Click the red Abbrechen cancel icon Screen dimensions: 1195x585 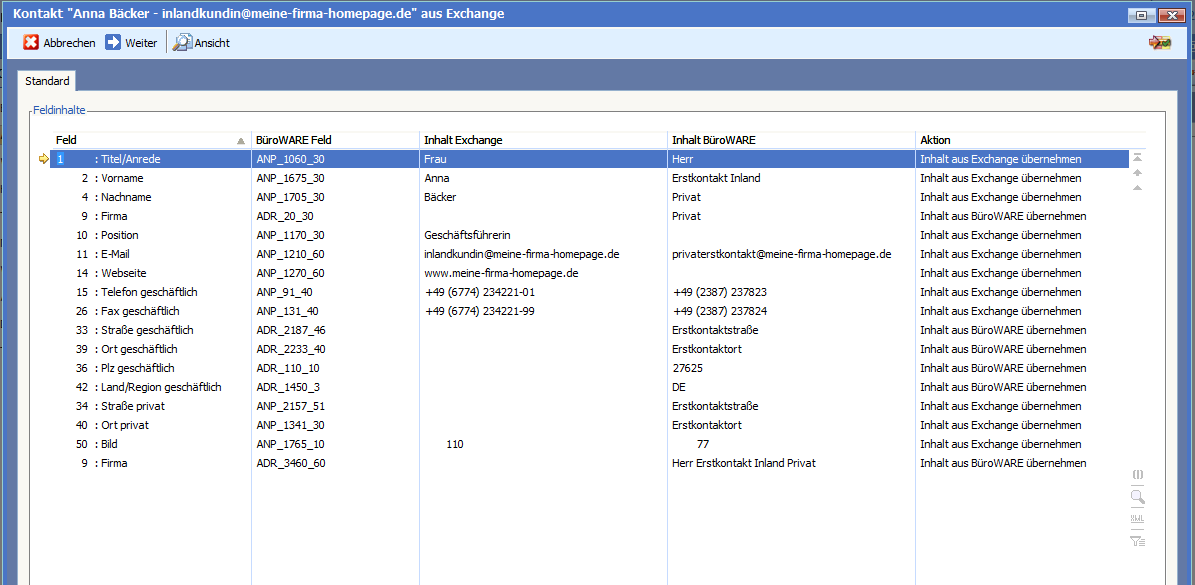pyautogui.click(x=31, y=43)
